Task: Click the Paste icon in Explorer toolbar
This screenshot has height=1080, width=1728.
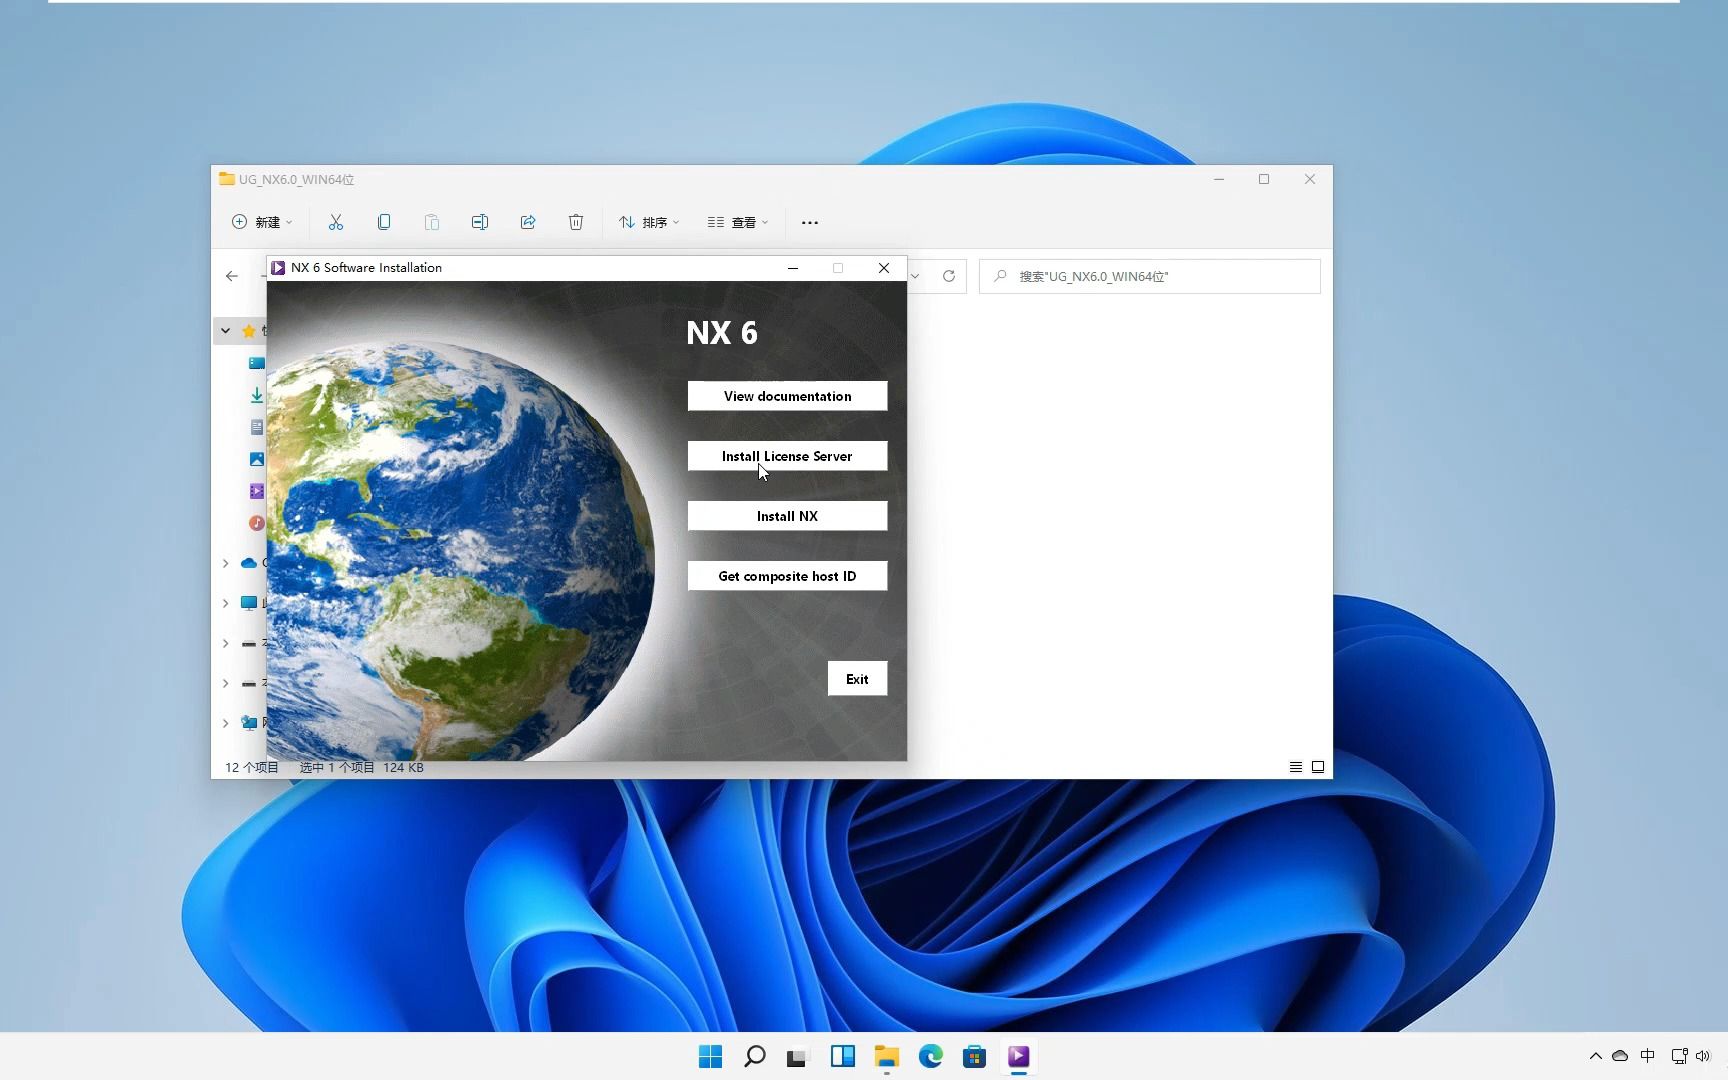Action: coord(432,222)
